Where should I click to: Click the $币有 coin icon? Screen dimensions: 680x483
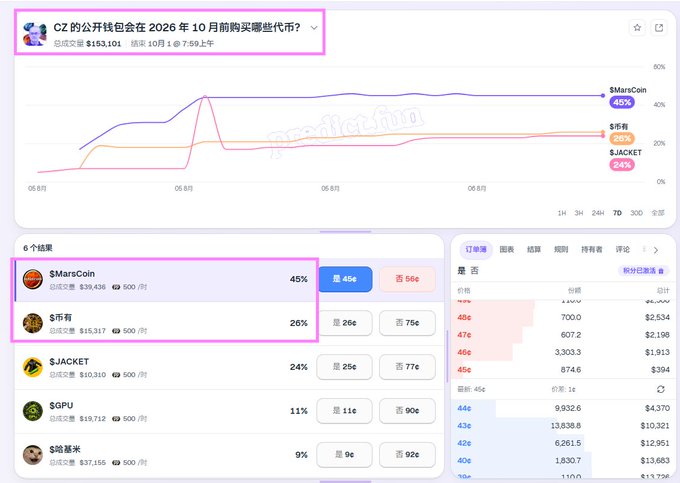(33, 323)
